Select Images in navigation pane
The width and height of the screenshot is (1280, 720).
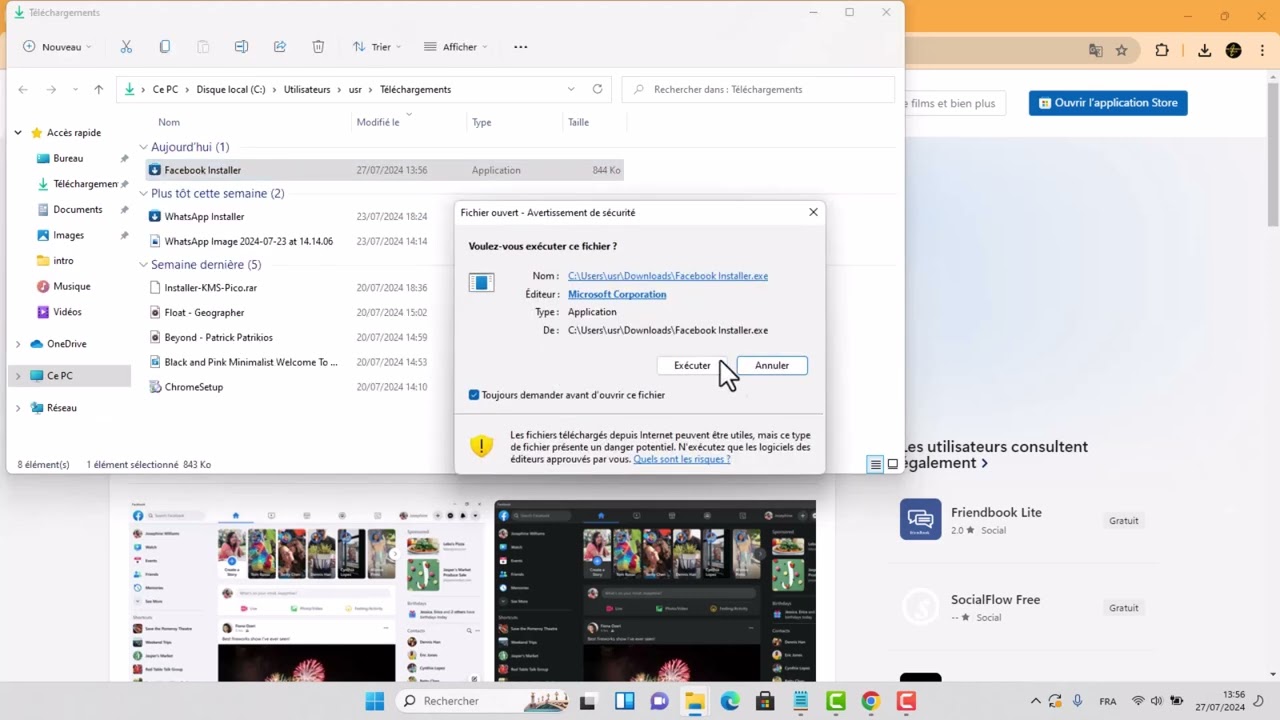click(x=68, y=235)
